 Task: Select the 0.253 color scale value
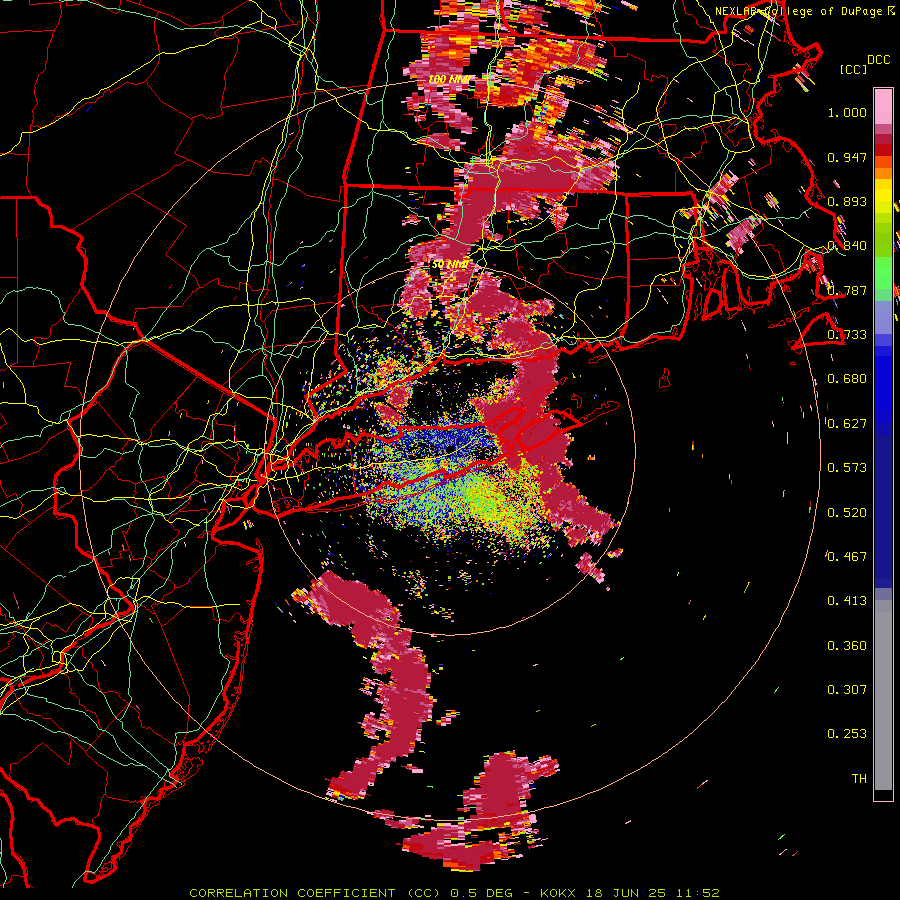847,734
